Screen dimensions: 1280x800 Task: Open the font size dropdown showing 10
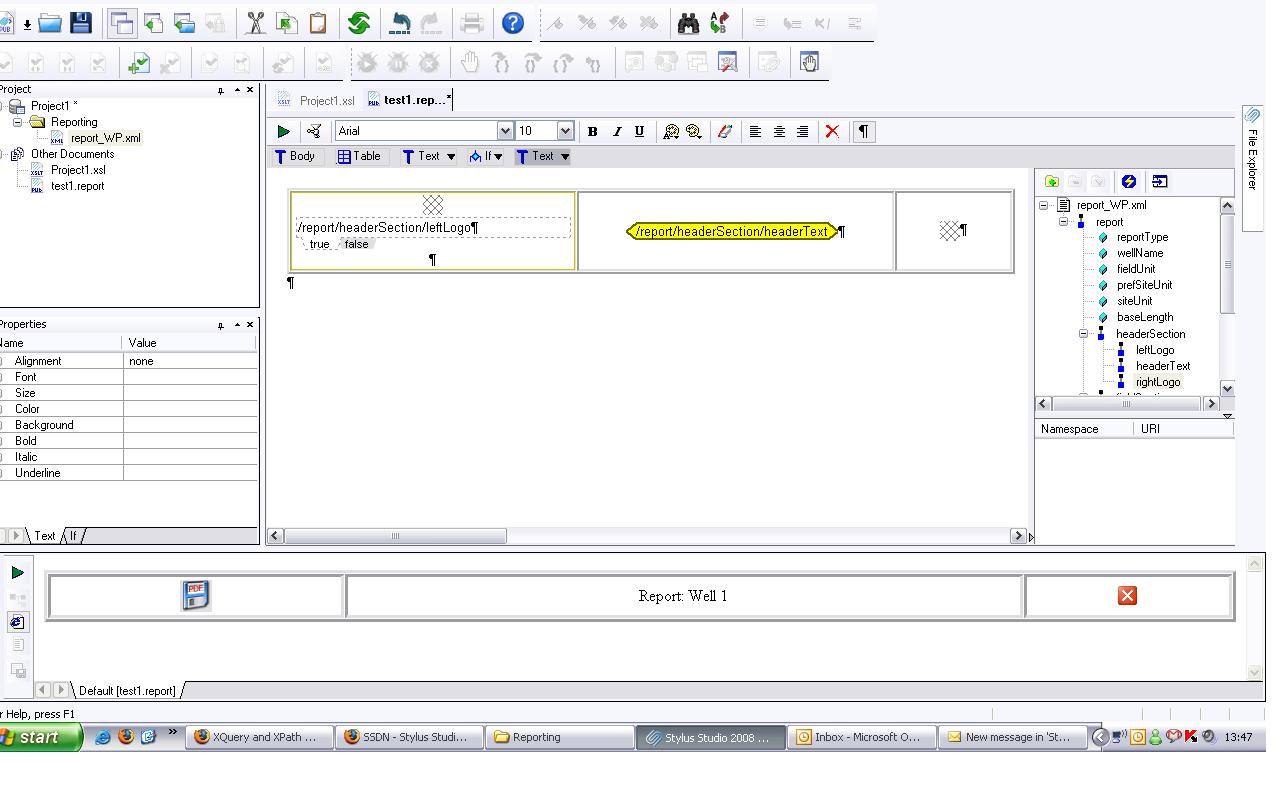point(565,131)
